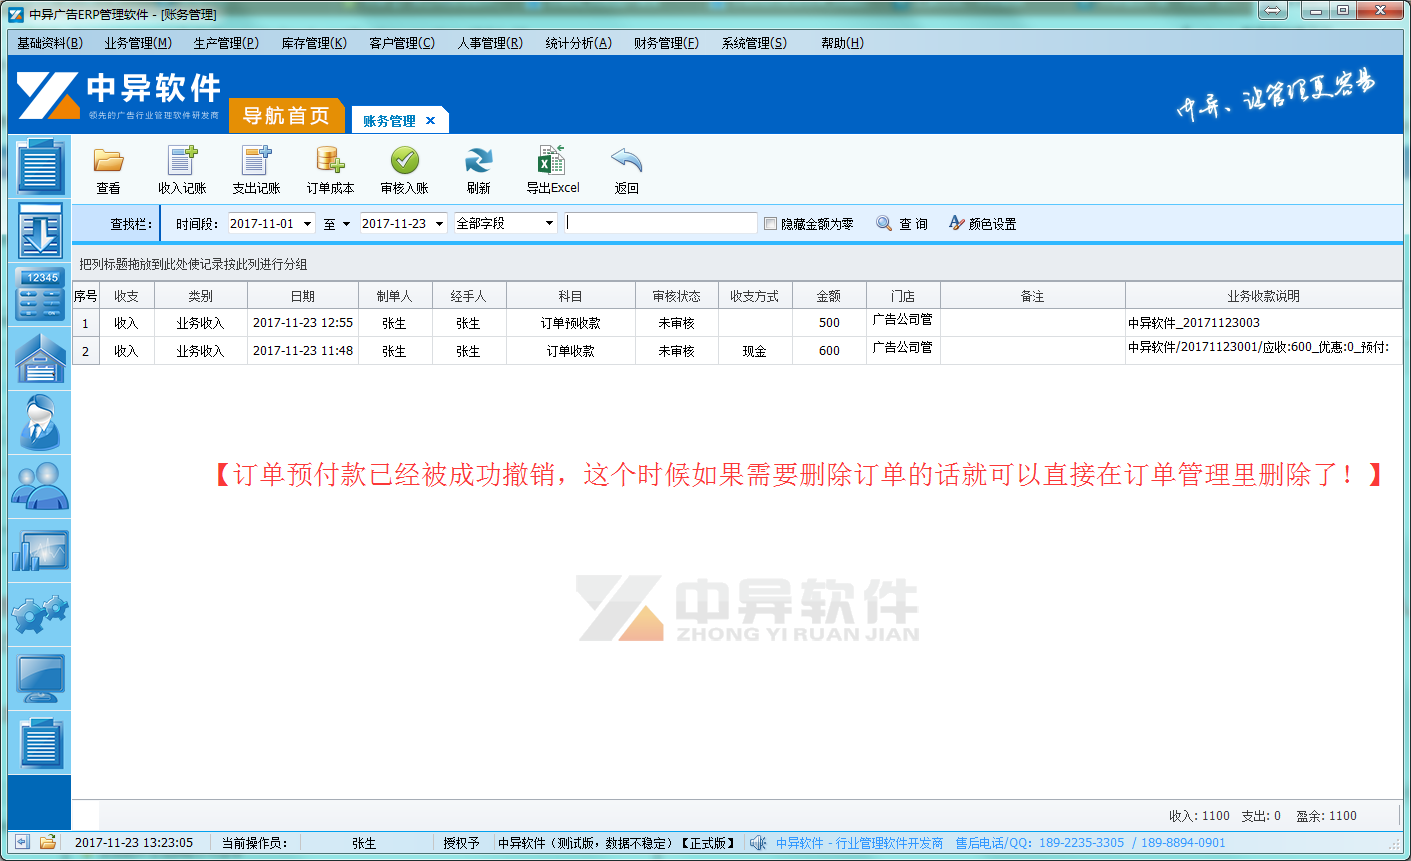The width and height of the screenshot is (1411, 861).
Task: Open the sidebar gears settings icon
Action: click(40, 615)
